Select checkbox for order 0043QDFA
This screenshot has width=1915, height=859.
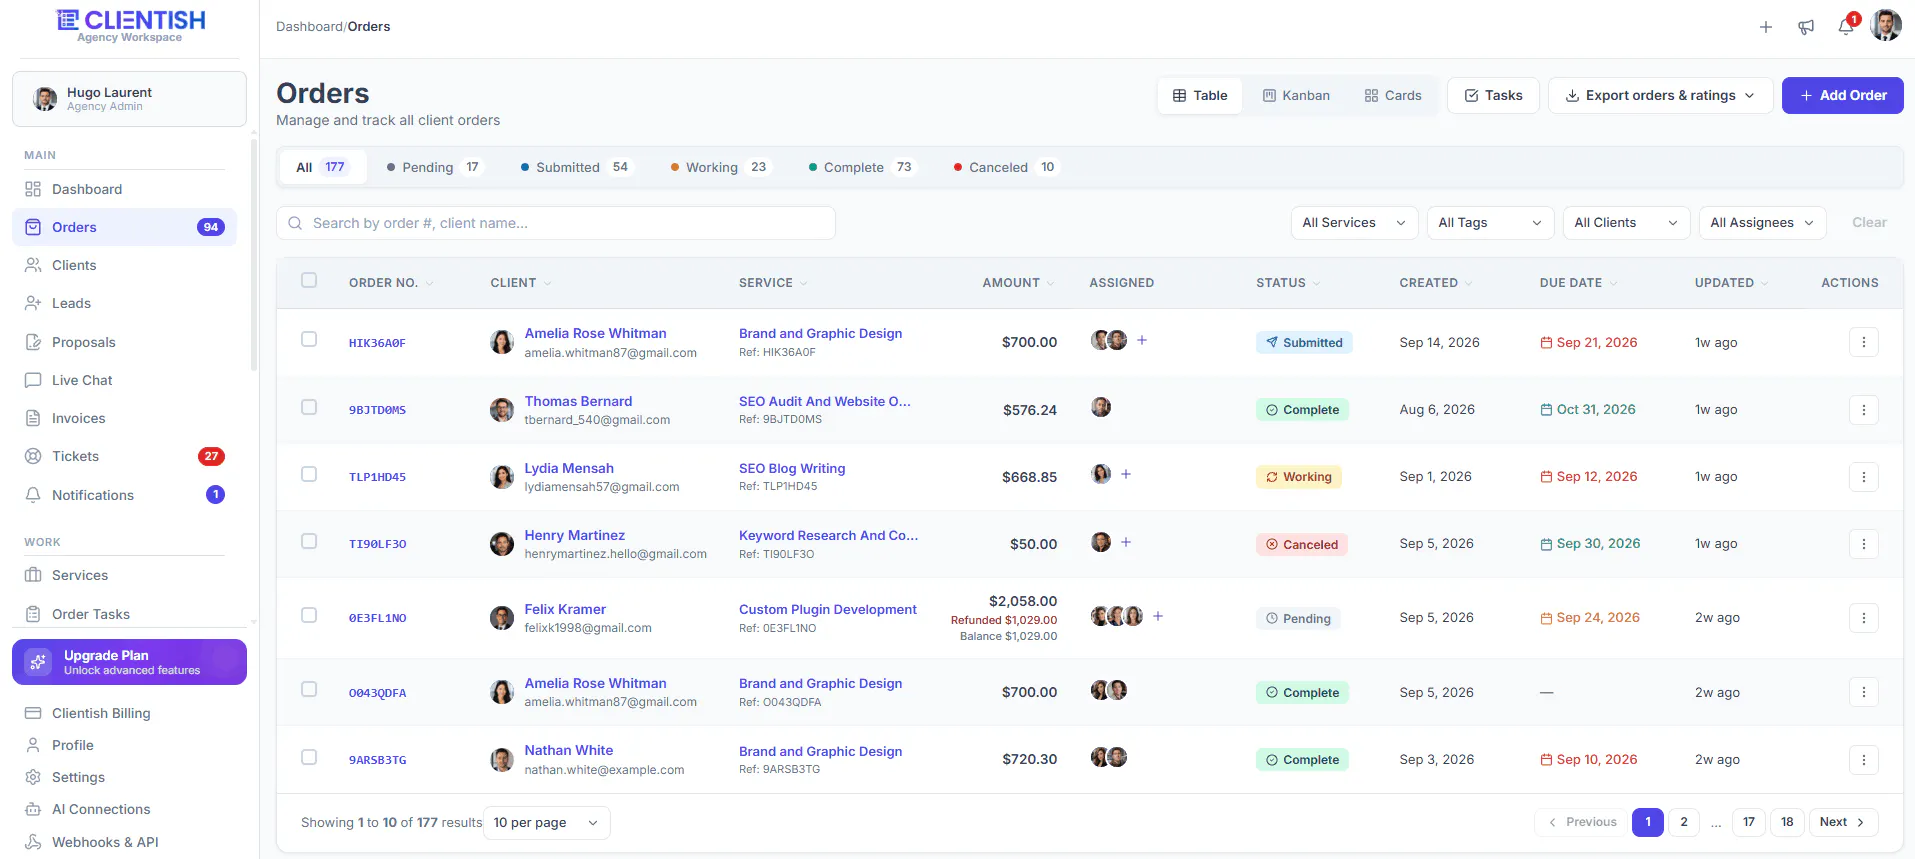309,689
